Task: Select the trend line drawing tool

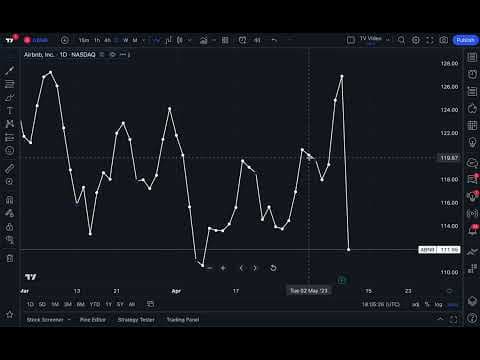Action: 10,70
